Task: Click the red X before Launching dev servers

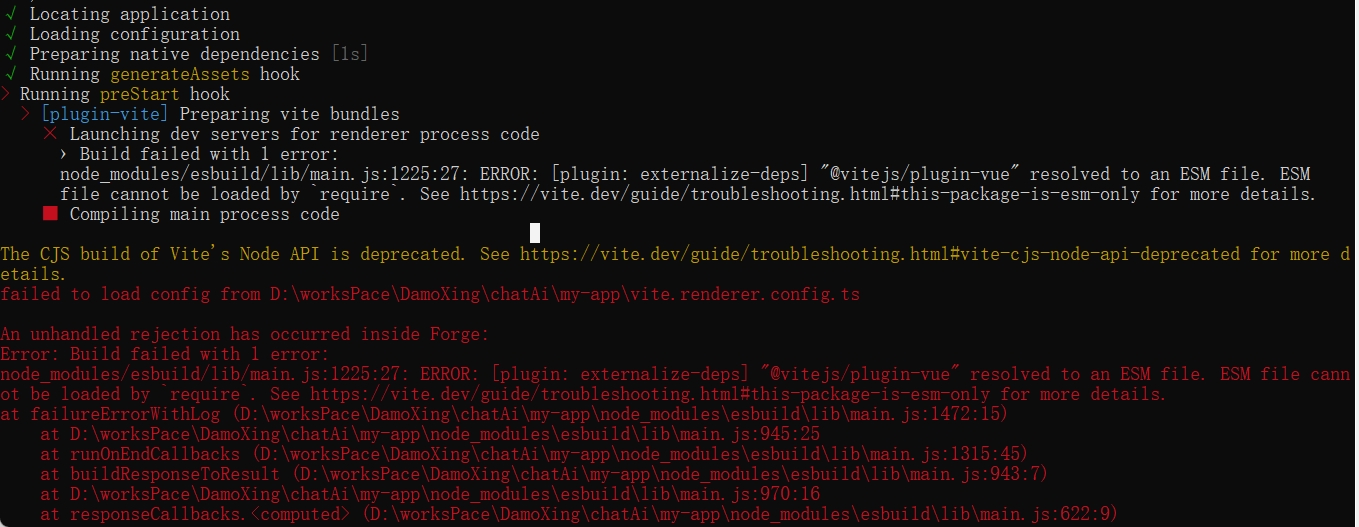Action: pos(50,134)
